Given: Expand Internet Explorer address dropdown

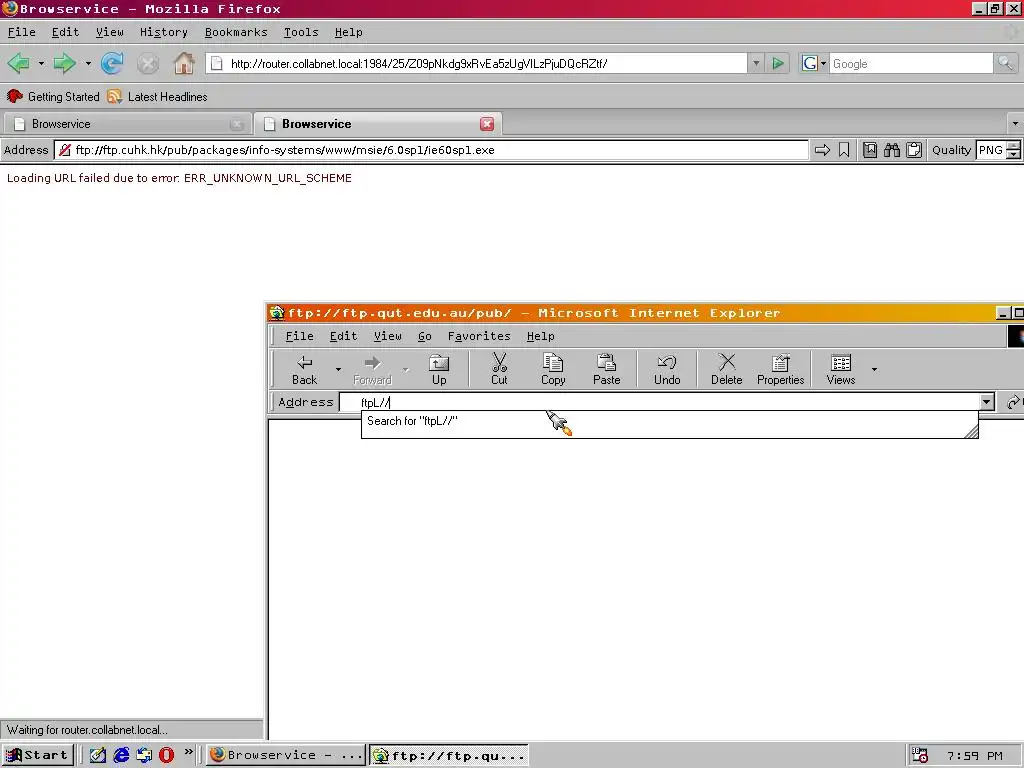Looking at the screenshot, I should 987,402.
